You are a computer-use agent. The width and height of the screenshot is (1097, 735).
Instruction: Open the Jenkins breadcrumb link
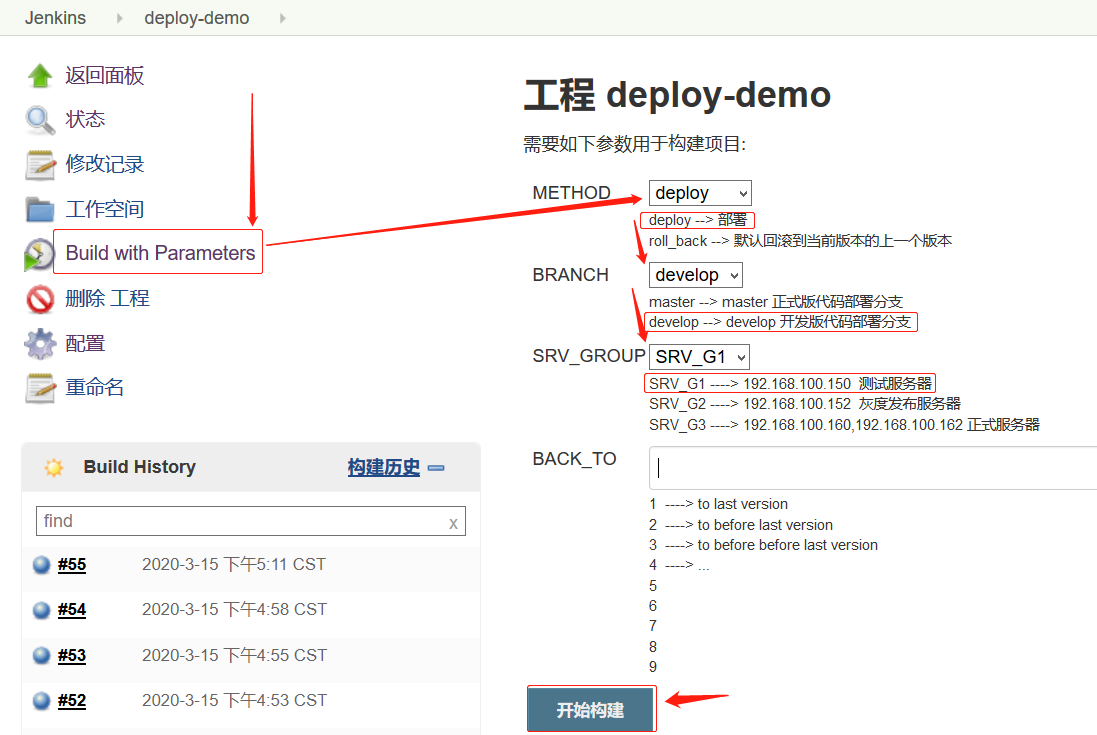pyautogui.click(x=55, y=18)
